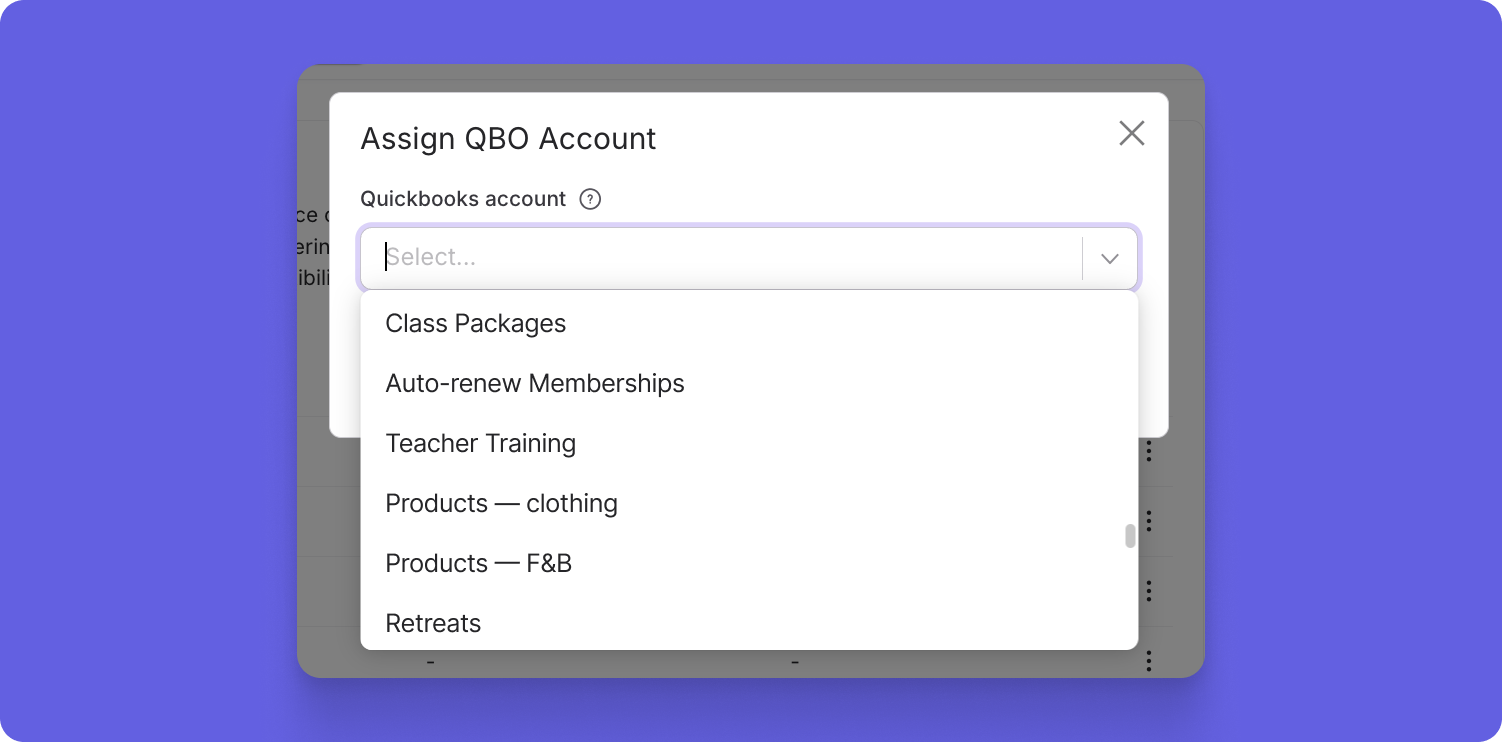The height and width of the screenshot is (742, 1502).
Task: Select Products — clothing option
Action: point(749,504)
